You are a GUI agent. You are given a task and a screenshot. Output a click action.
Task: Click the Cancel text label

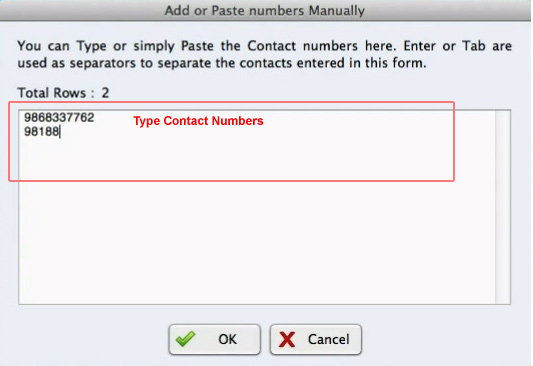click(x=329, y=339)
